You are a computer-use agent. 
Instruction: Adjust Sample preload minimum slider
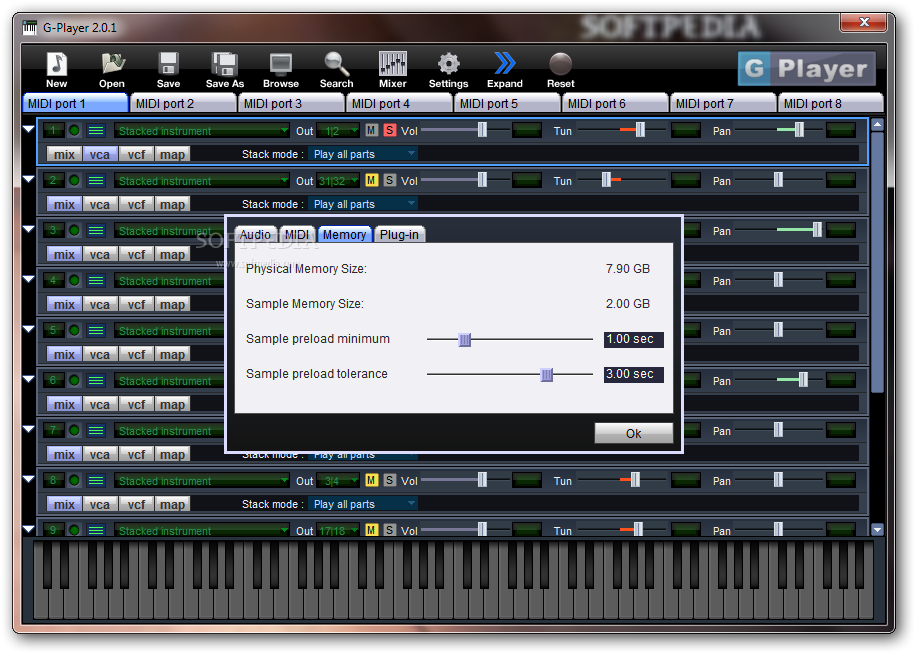[464, 339]
